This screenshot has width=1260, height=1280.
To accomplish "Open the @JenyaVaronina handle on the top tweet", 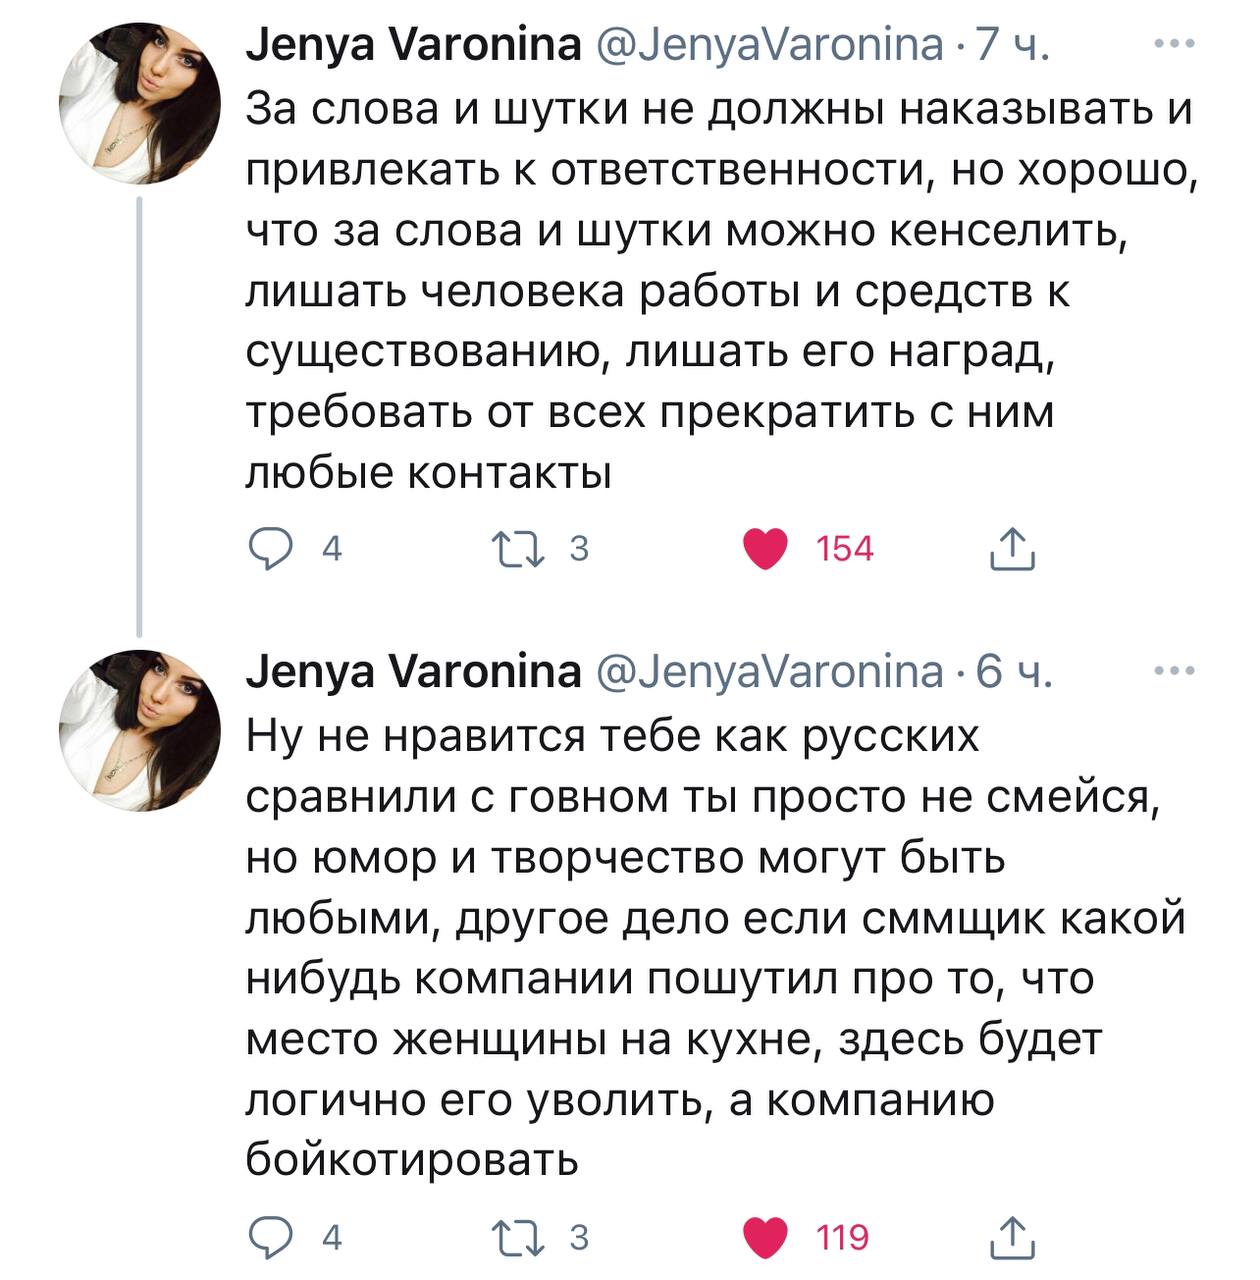I will pos(770,46).
